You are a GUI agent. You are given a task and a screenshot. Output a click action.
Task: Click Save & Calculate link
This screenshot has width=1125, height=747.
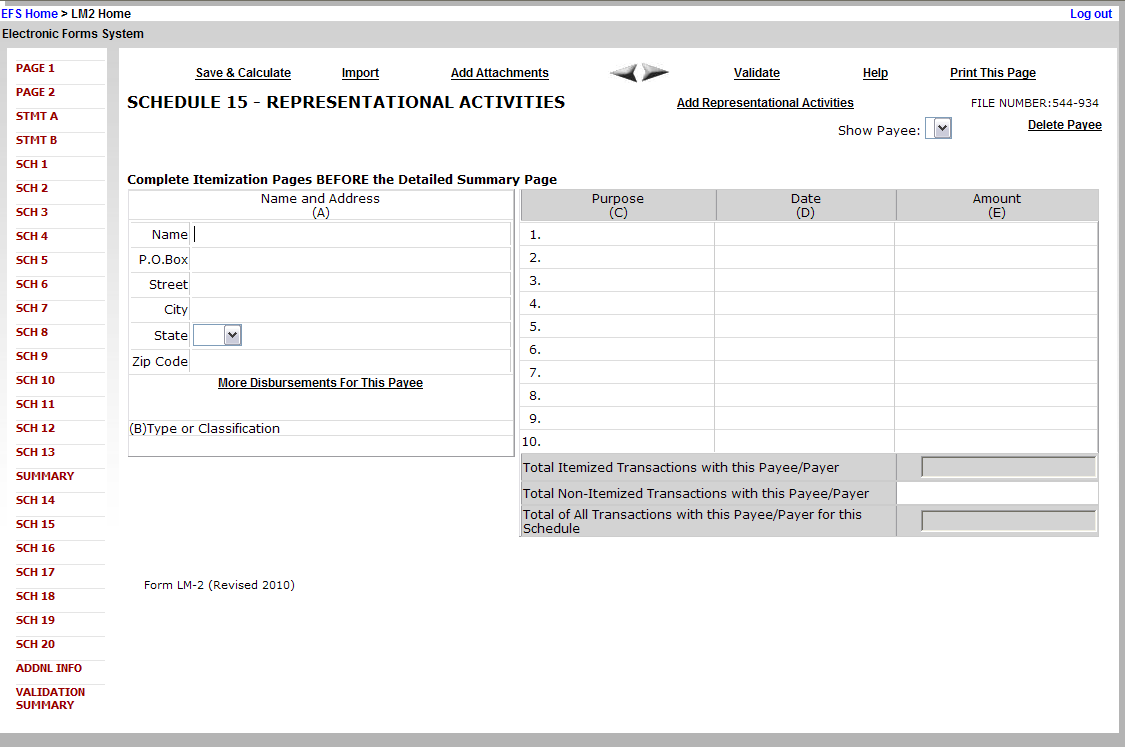click(243, 73)
